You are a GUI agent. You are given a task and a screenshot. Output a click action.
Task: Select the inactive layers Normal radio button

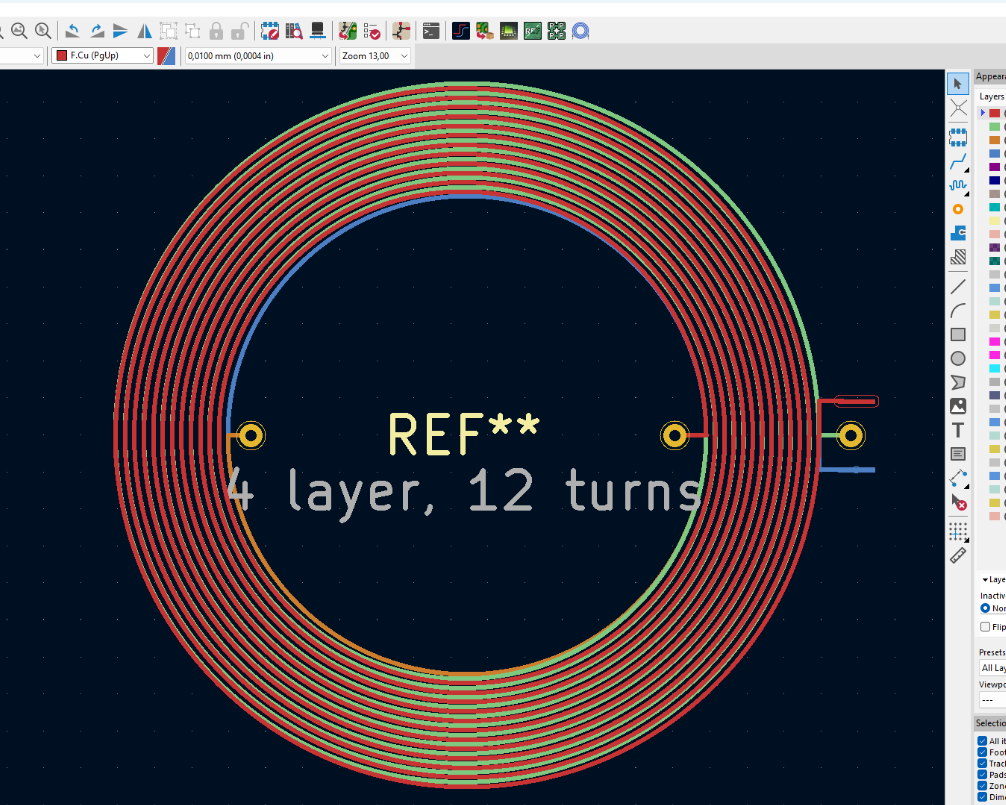pos(985,608)
